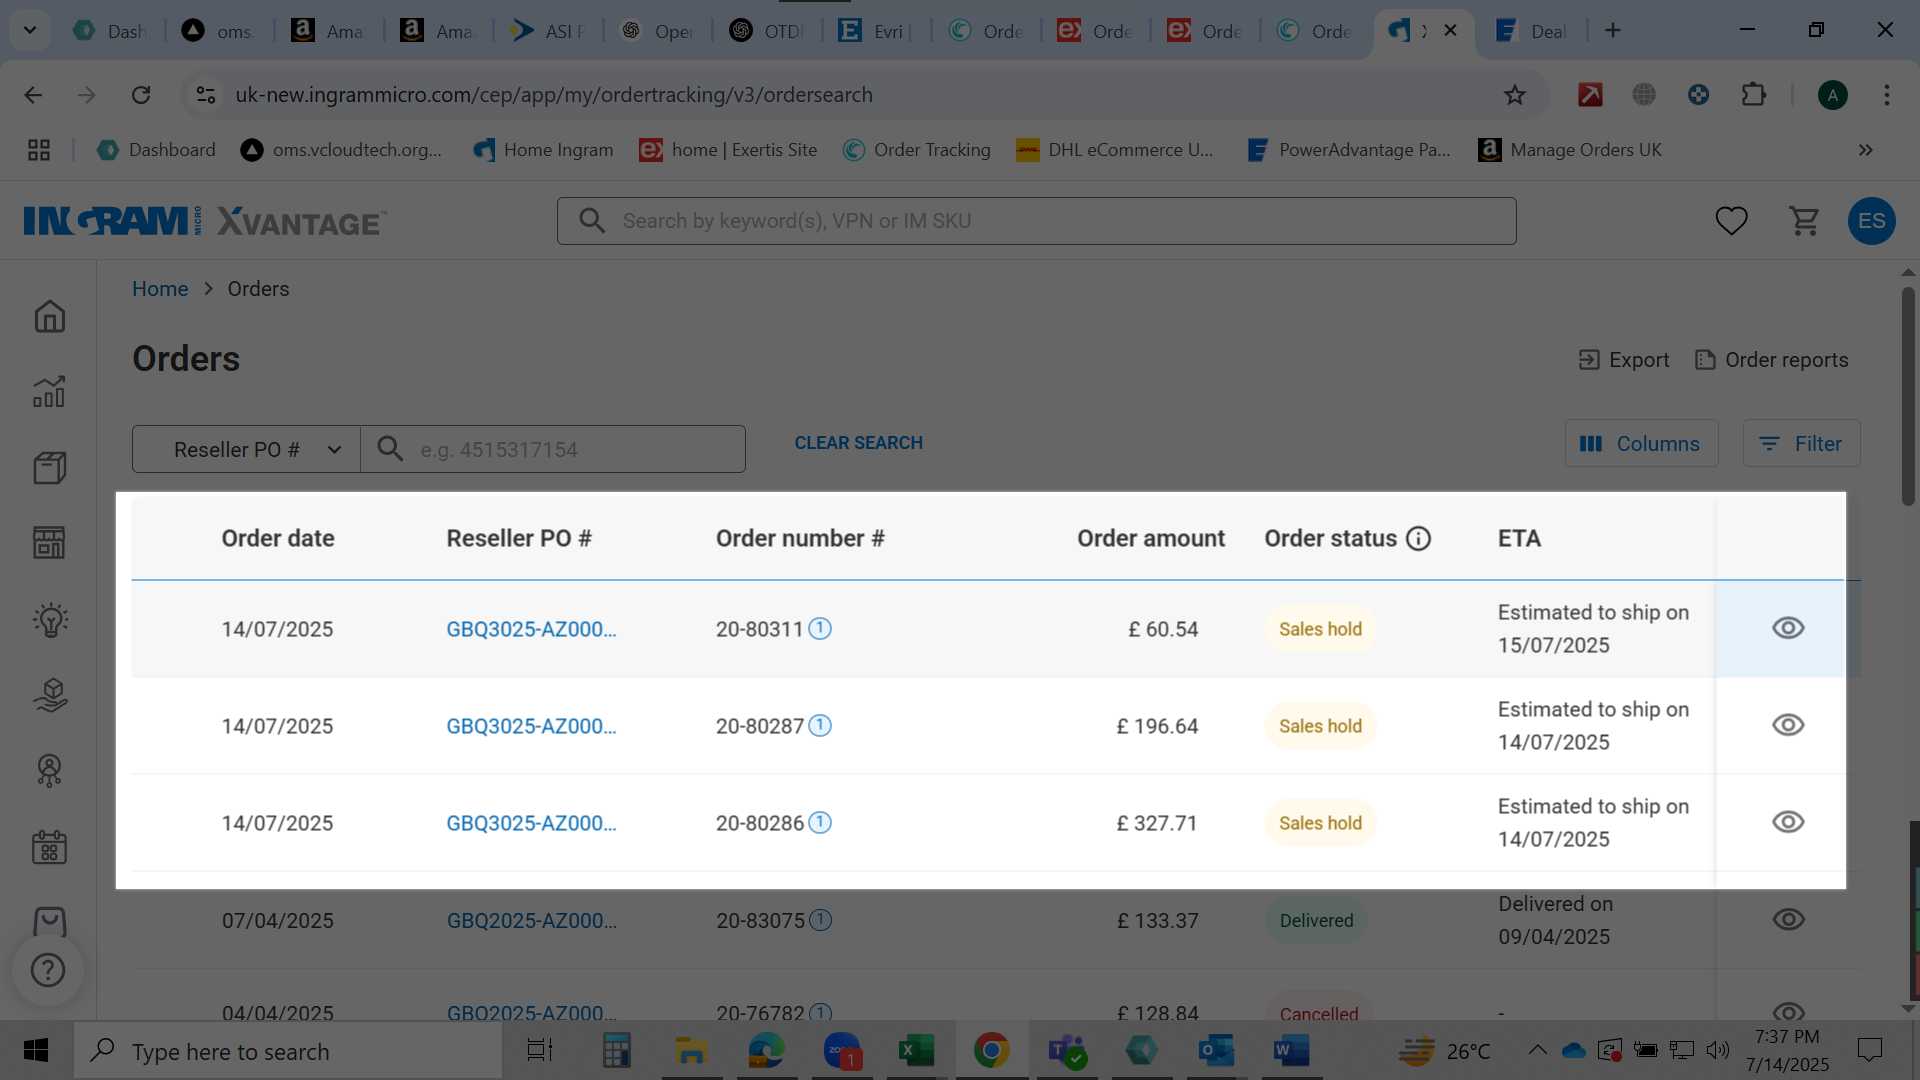Open the Chrome apps grid icon
The image size is (1920, 1080).
pos(39,150)
